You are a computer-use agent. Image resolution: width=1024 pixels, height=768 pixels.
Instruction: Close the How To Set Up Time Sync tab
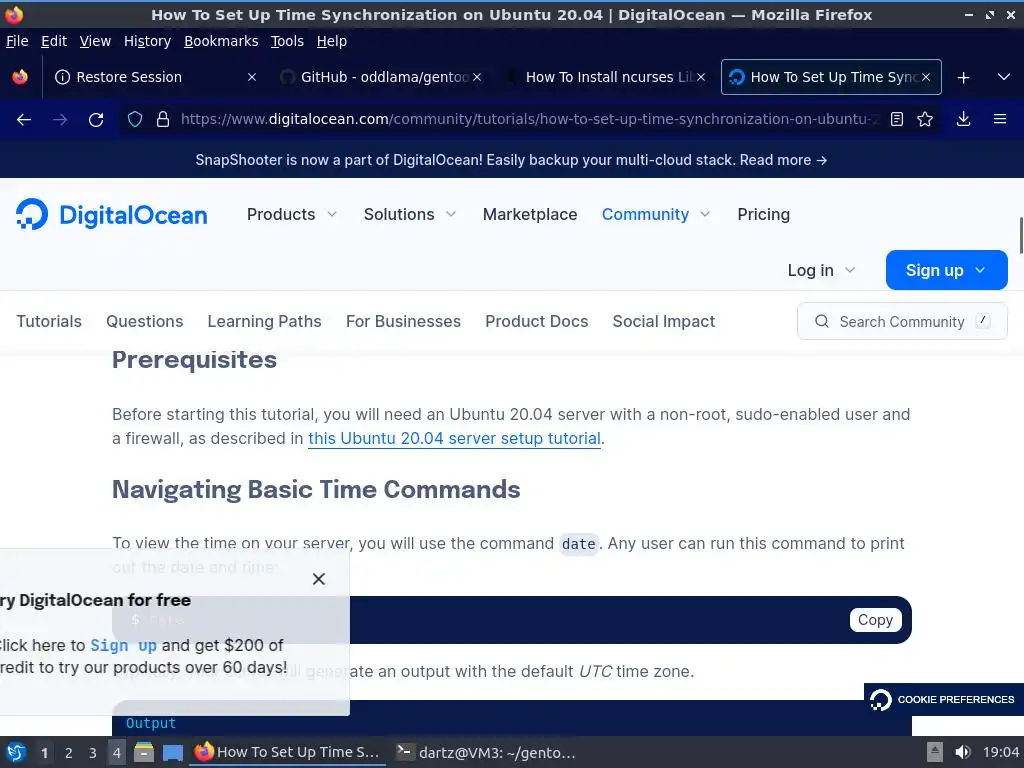point(926,77)
